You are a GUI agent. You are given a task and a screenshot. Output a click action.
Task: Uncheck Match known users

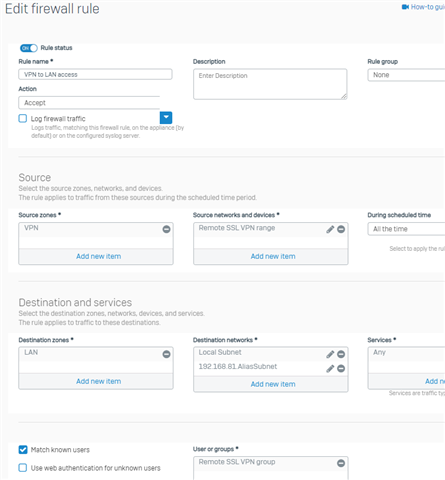tap(23, 450)
